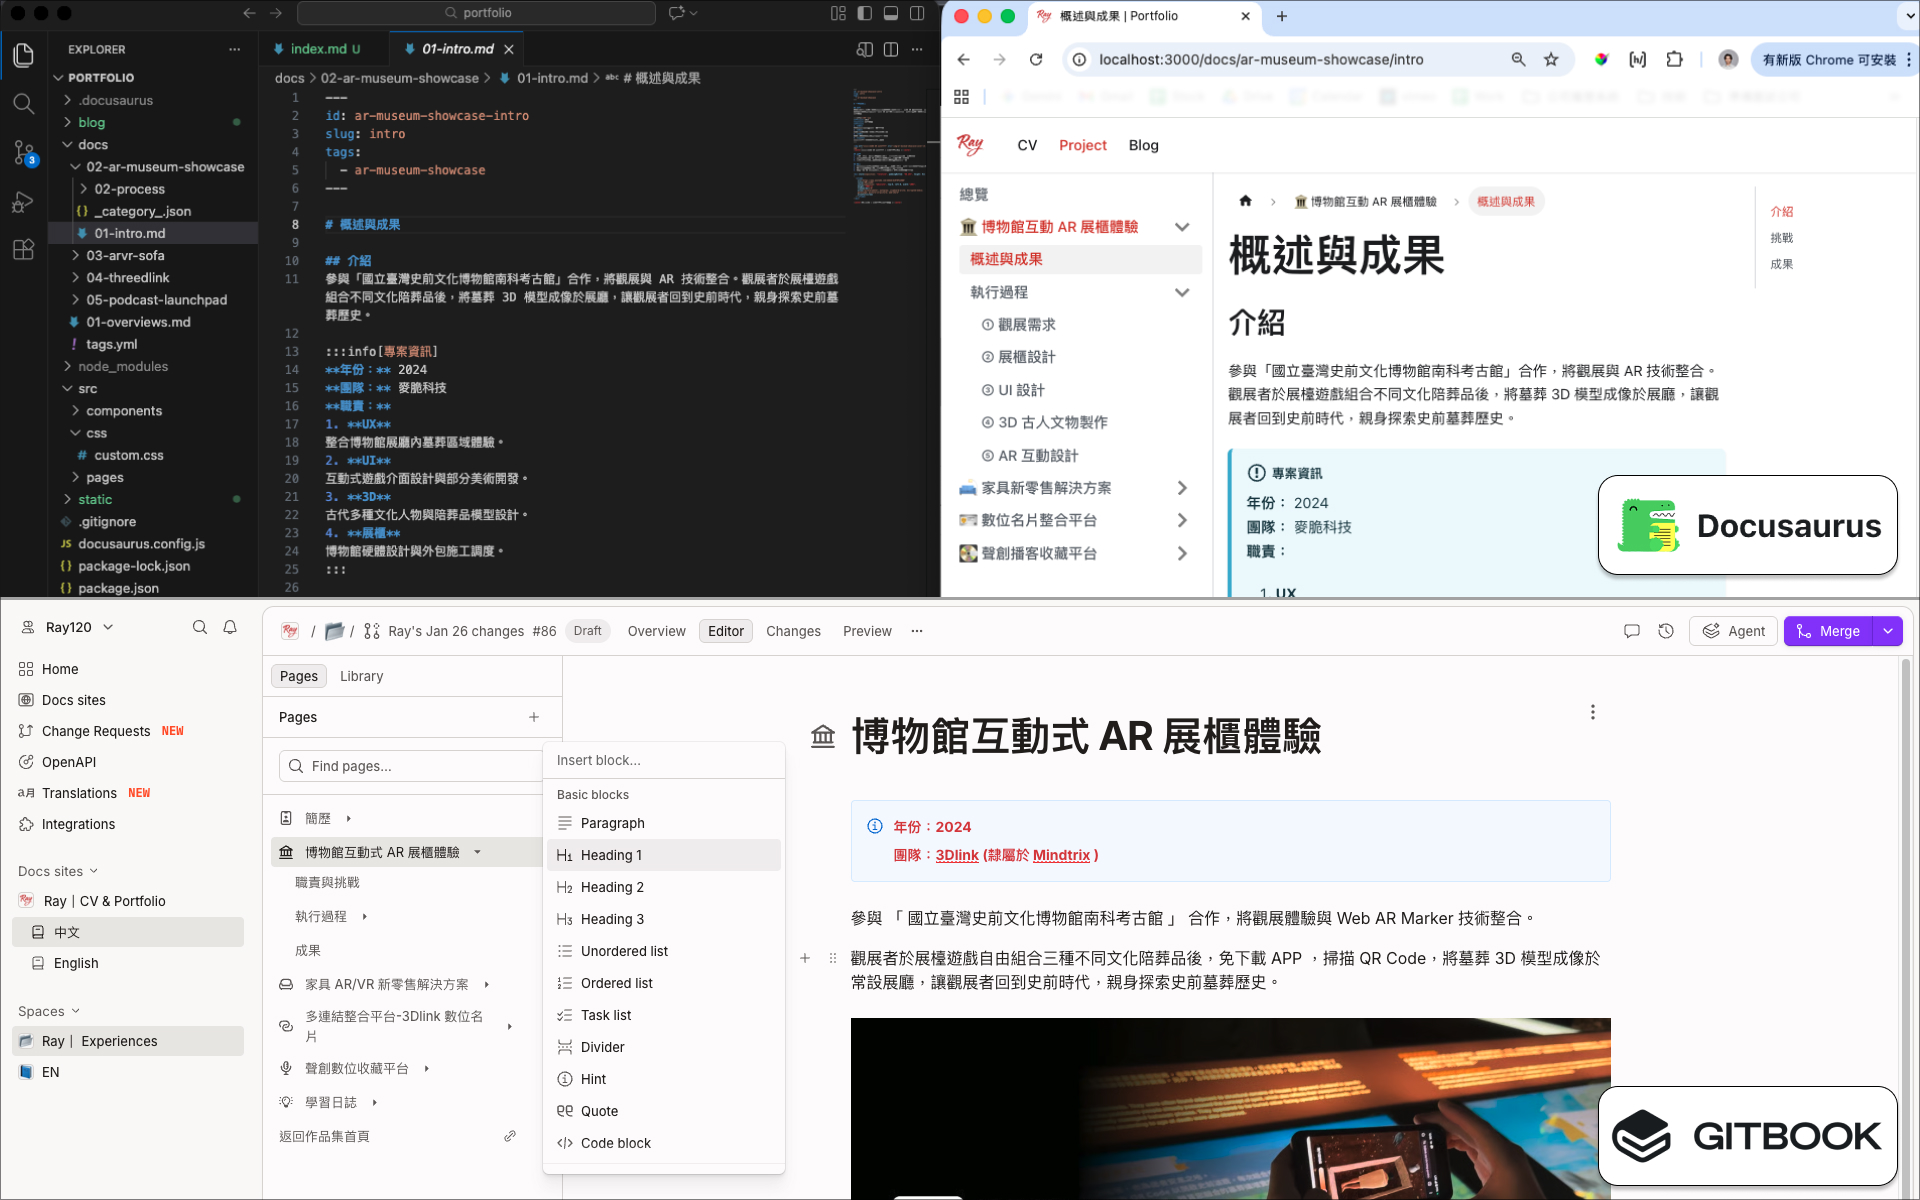
Task: Toggle VS Code primary sidebar layout
Action: [865, 13]
